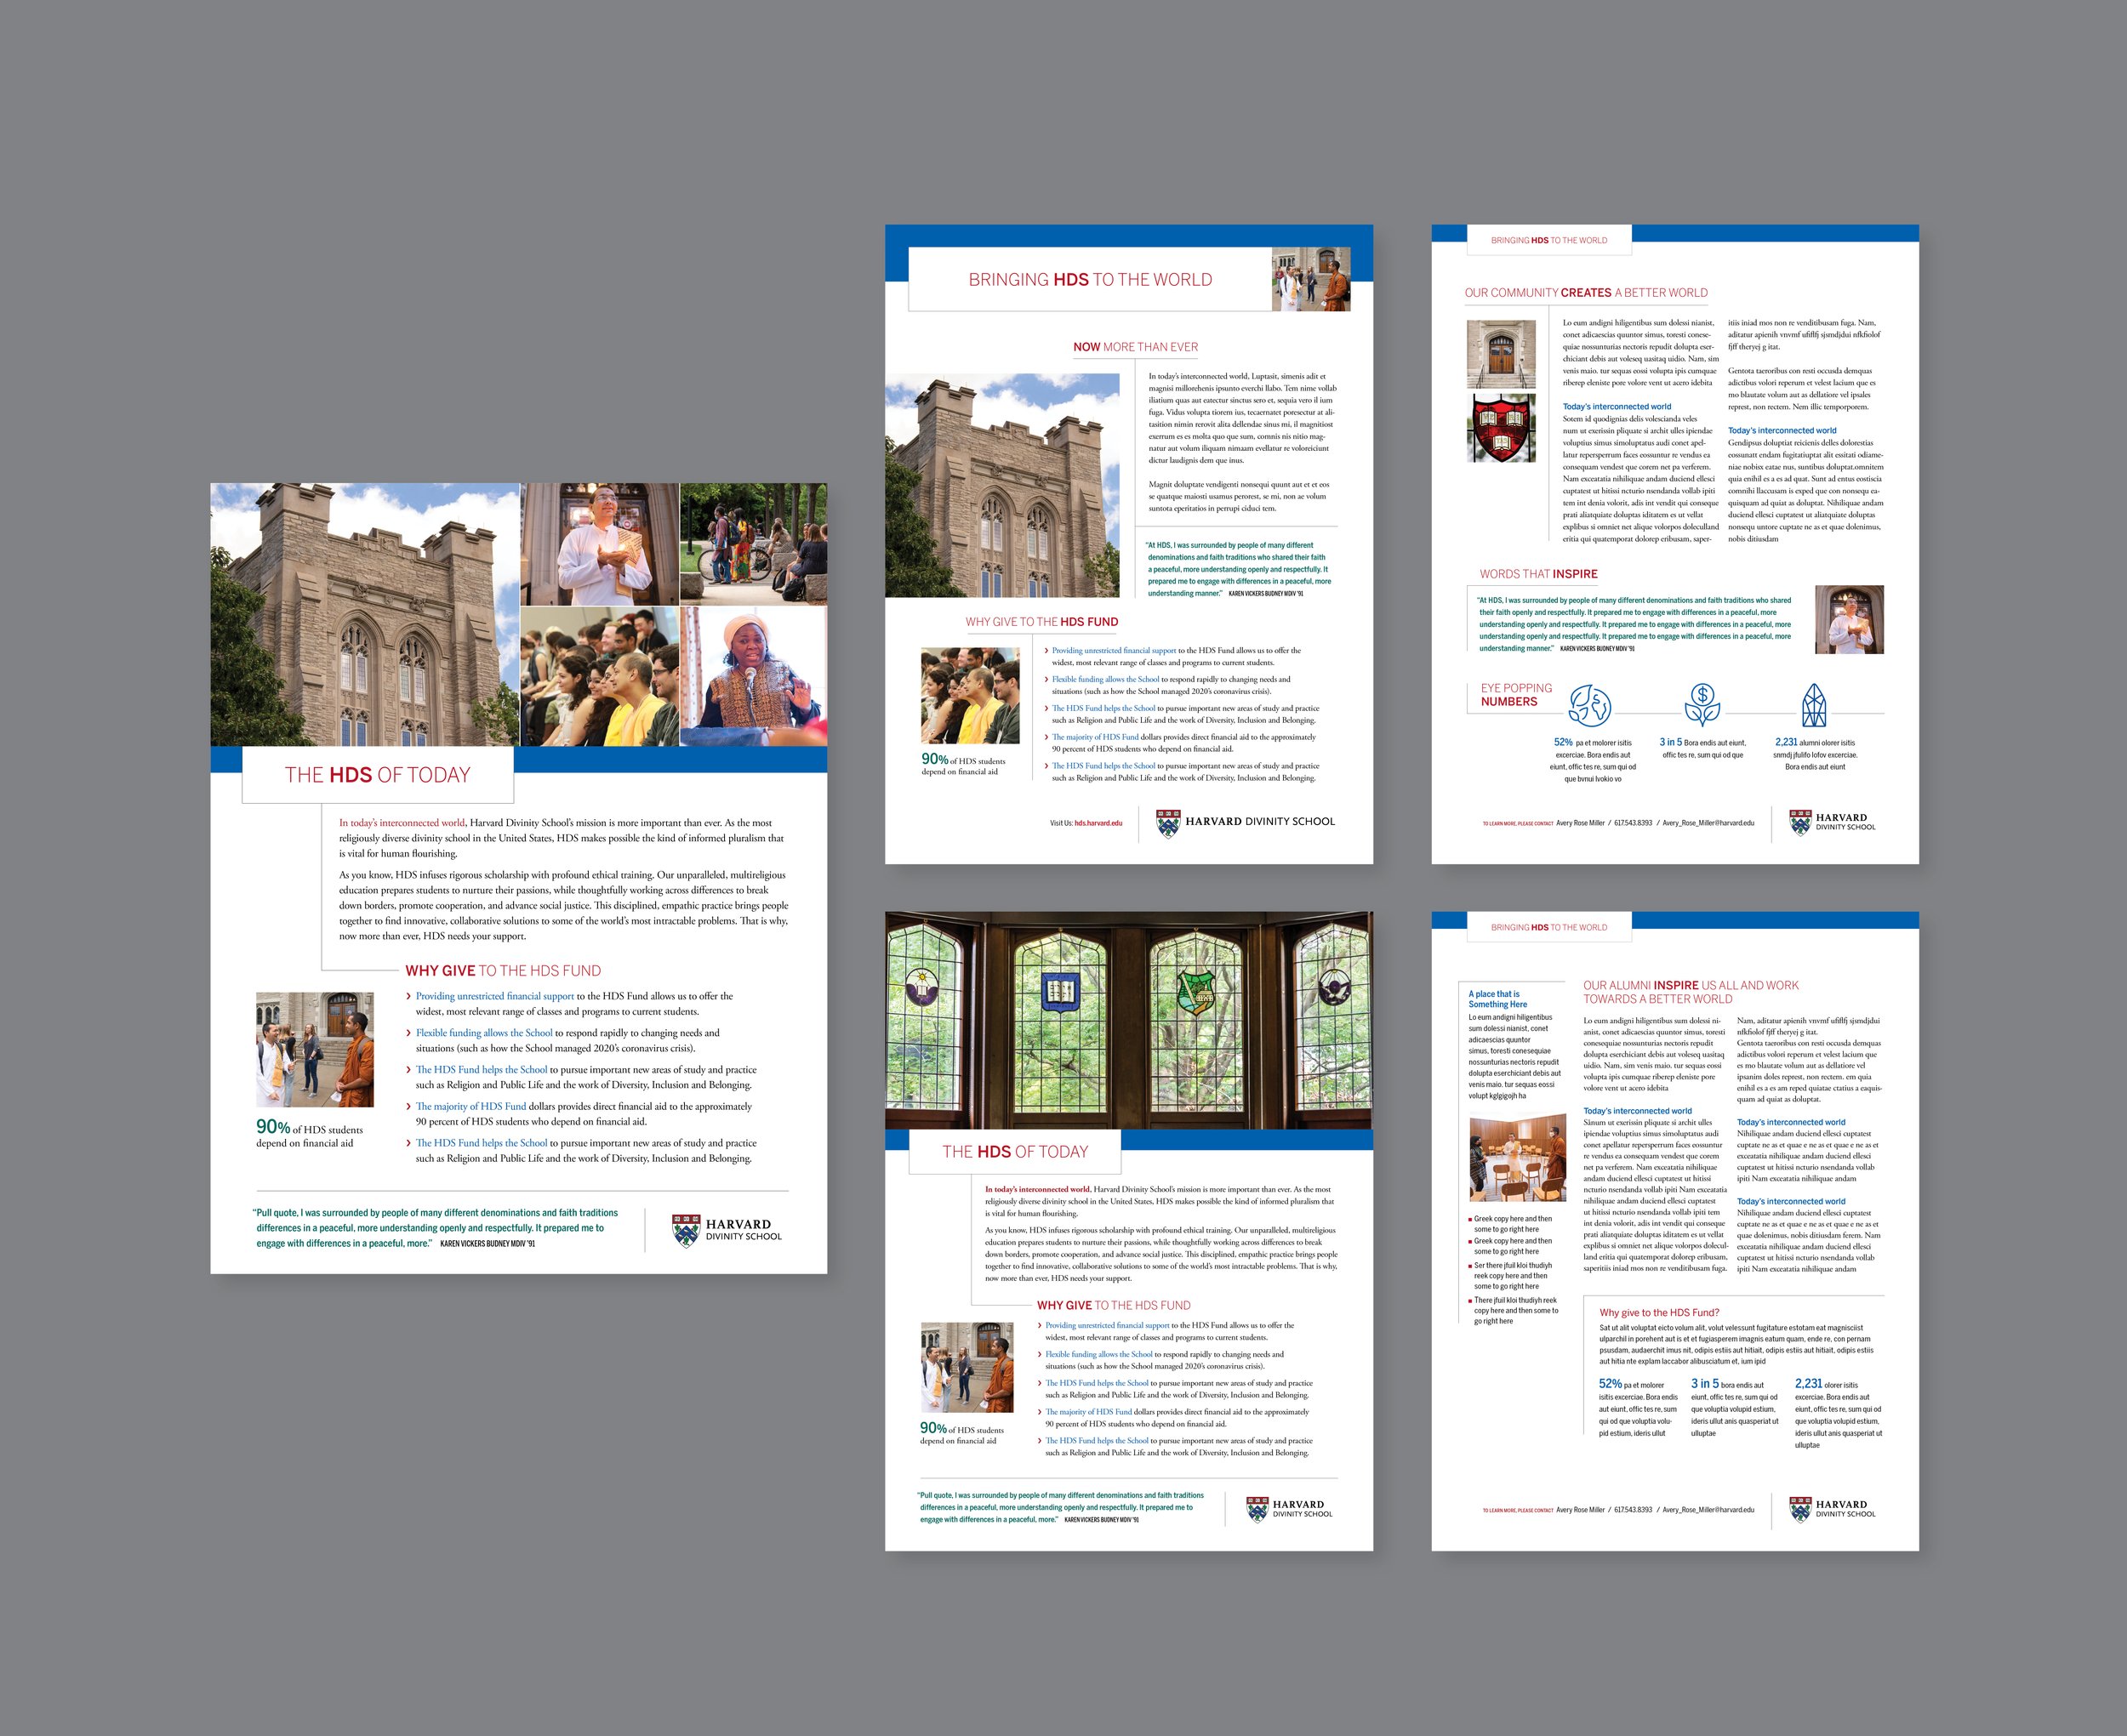The width and height of the screenshot is (2127, 1736).
Task: Click the shield logo on the stained-glass page footer
Action: [1257, 1509]
